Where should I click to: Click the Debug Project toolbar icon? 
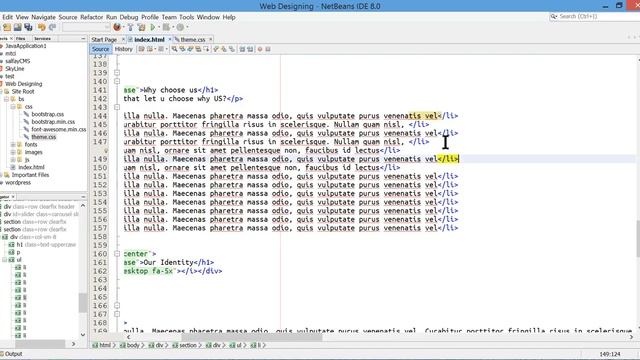[166, 27]
